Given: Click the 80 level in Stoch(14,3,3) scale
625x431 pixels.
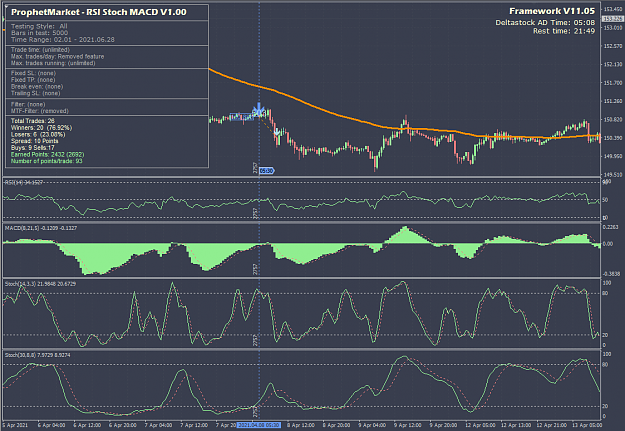Looking at the screenshot, I should click(605, 293).
